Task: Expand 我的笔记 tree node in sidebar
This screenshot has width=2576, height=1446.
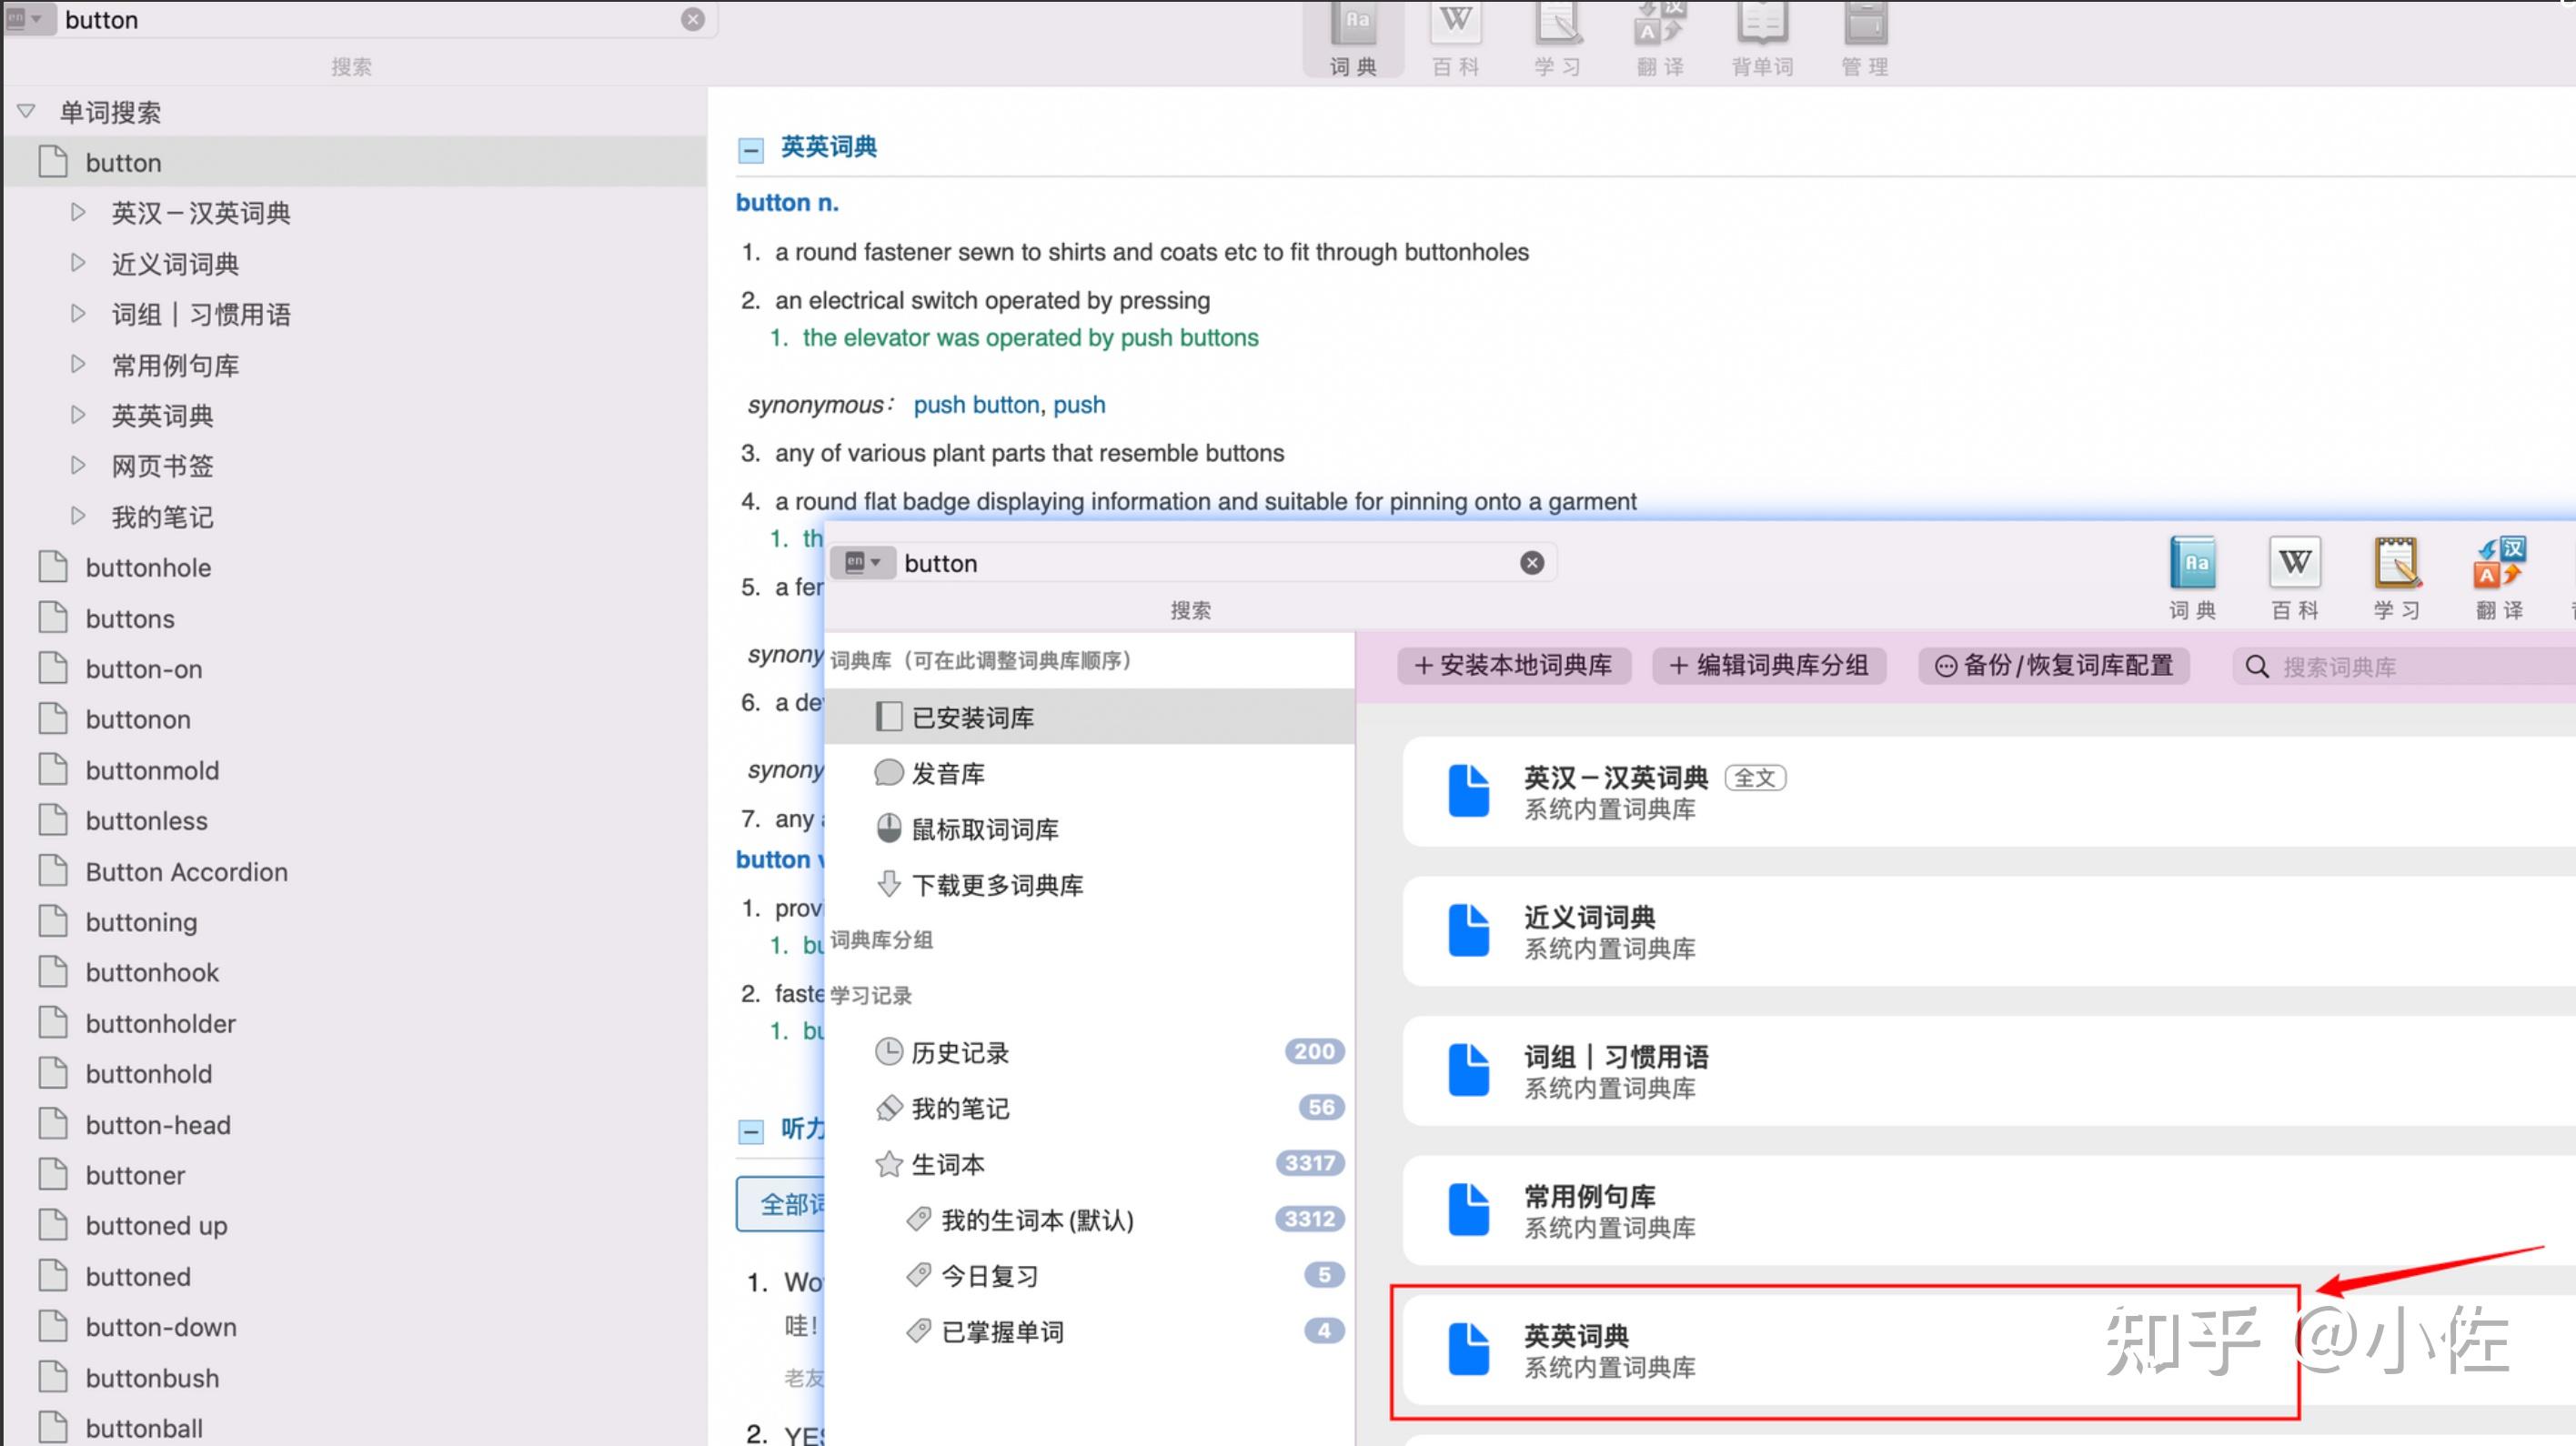Action: tap(78, 516)
